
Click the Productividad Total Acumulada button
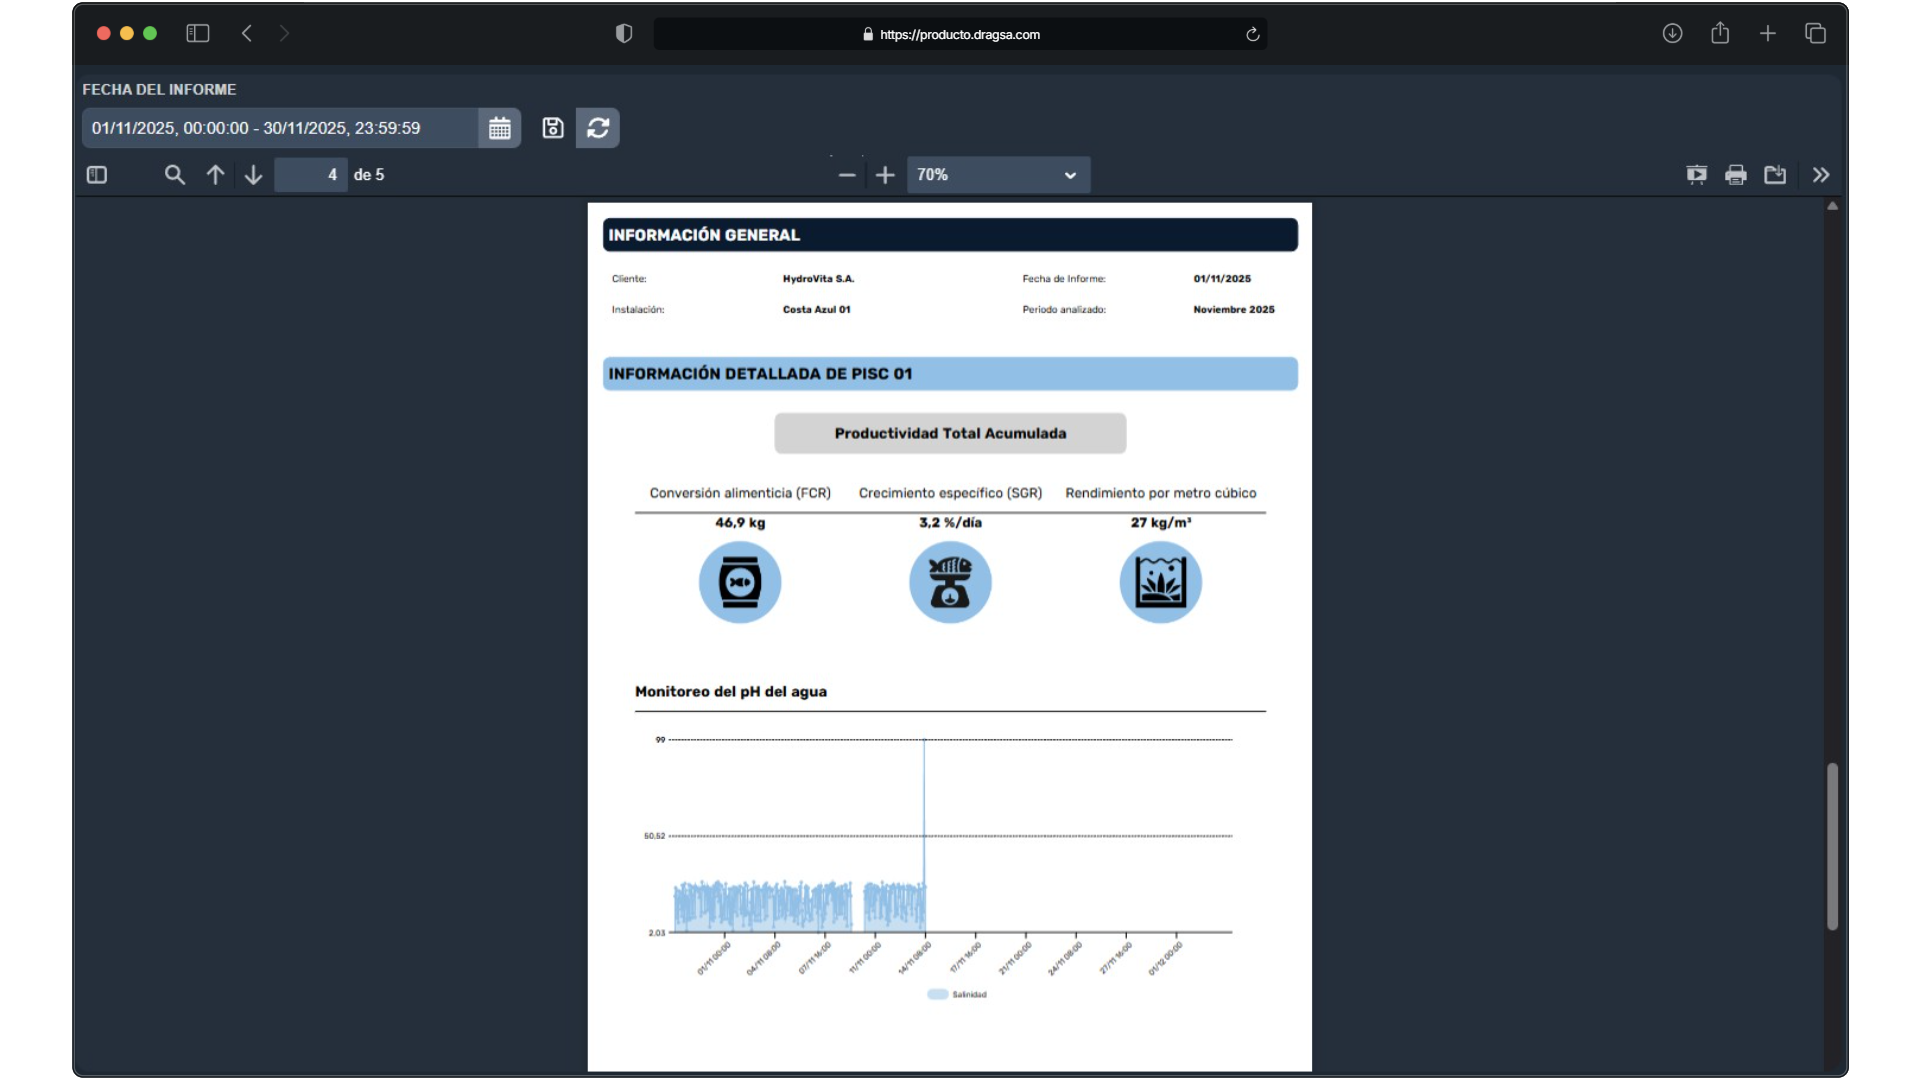[x=950, y=433]
